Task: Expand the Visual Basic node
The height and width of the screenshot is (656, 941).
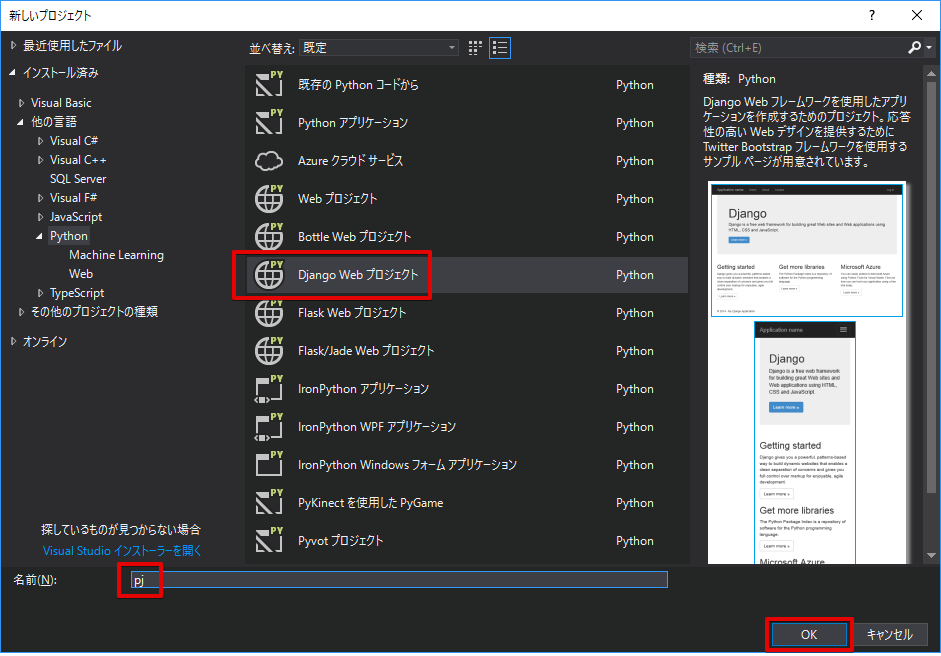Action: tap(22, 103)
